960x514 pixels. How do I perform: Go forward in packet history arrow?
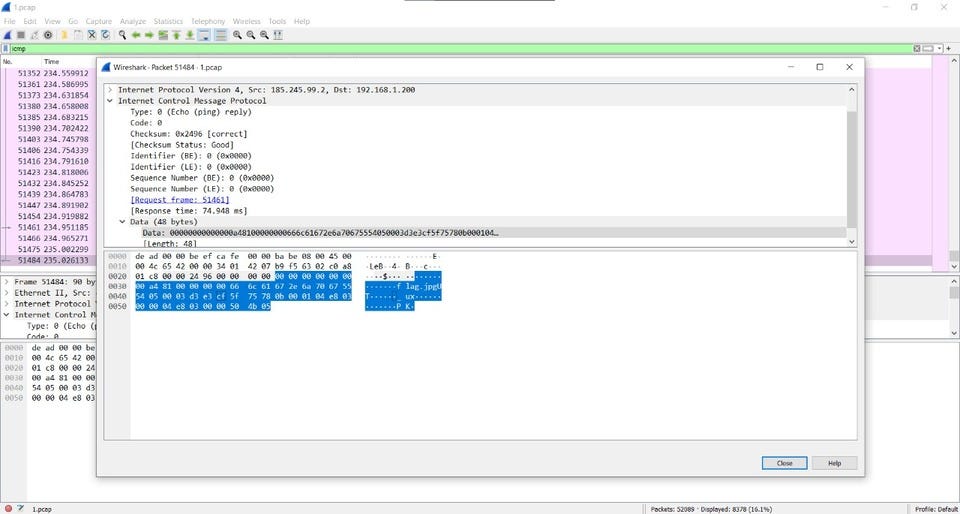pos(149,35)
